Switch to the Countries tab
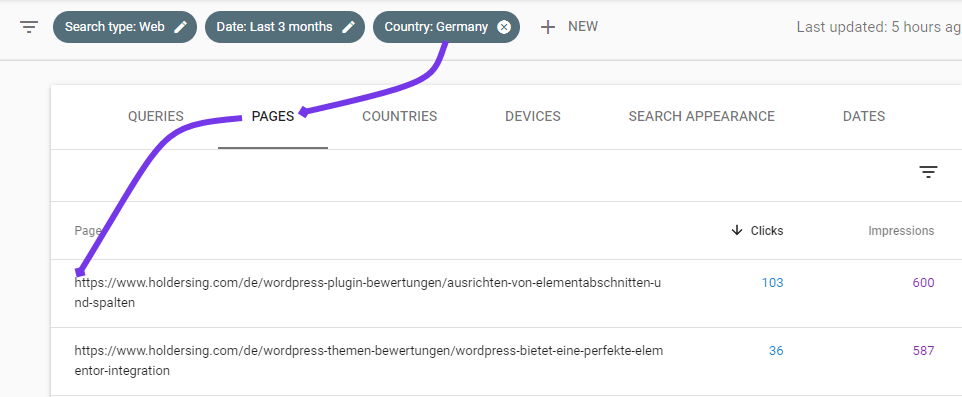 (399, 117)
